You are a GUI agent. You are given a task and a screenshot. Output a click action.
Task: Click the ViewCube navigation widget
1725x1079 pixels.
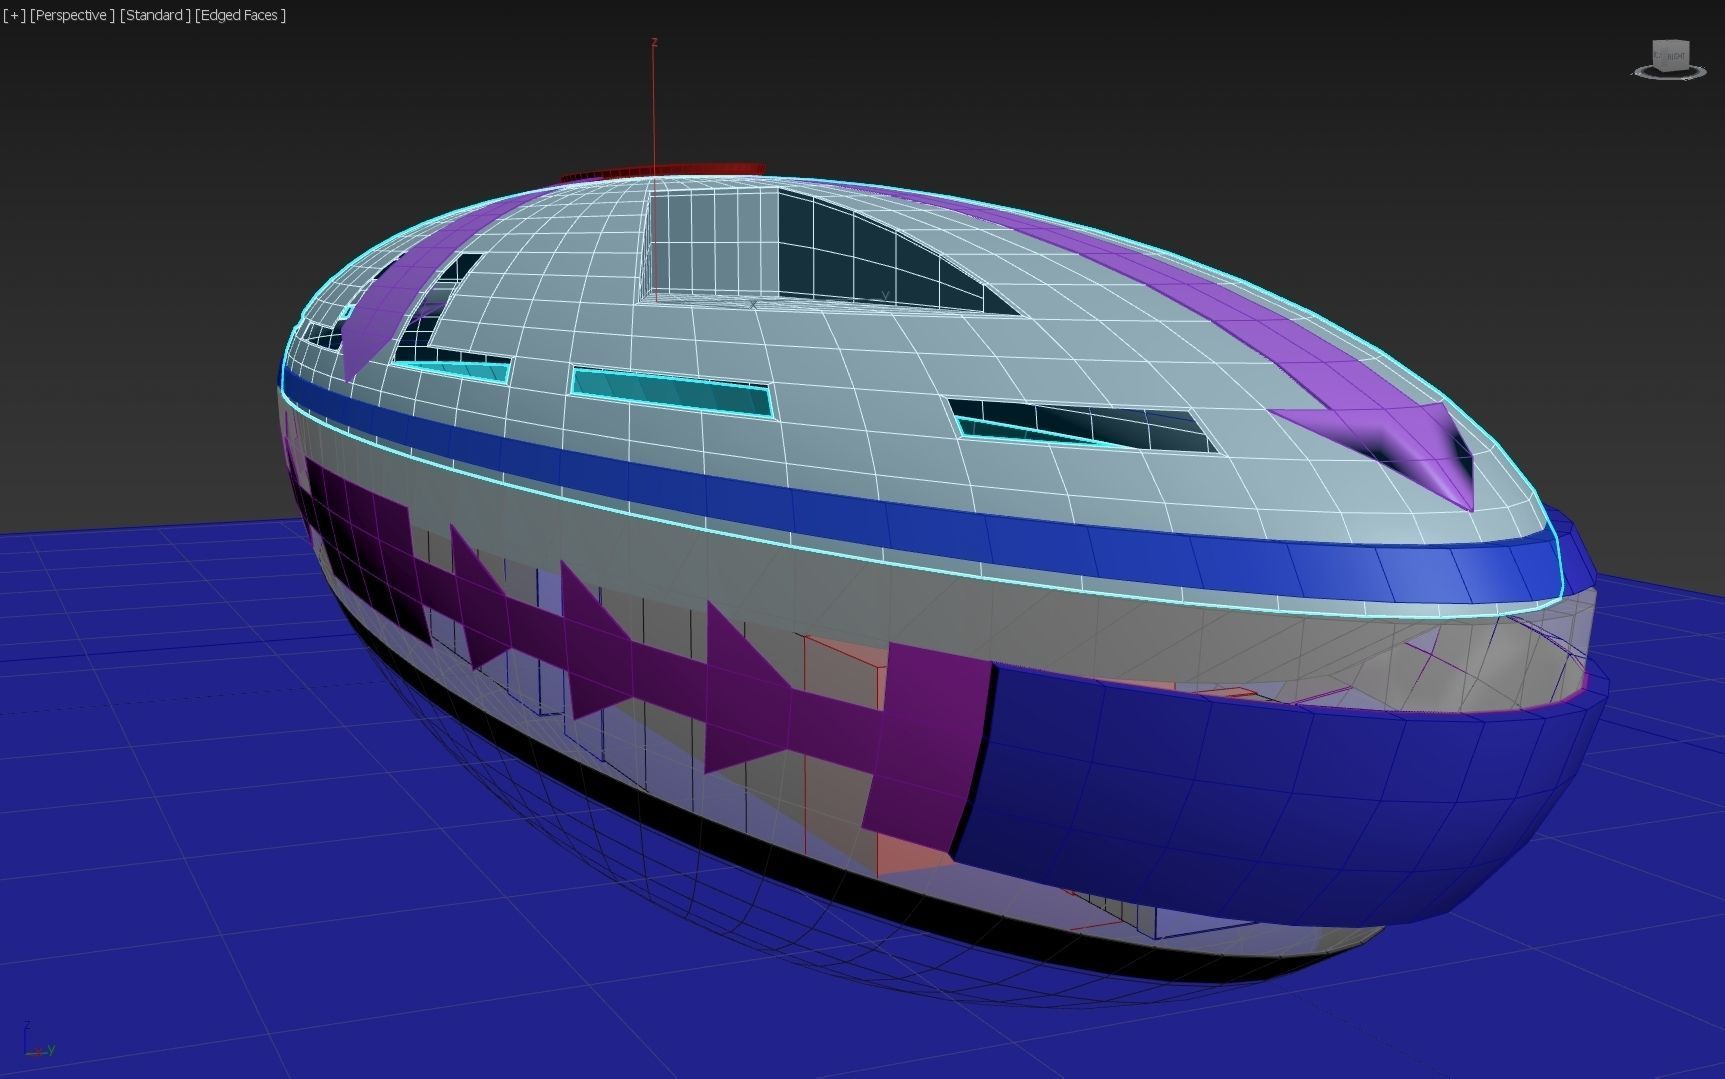pos(1669,54)
